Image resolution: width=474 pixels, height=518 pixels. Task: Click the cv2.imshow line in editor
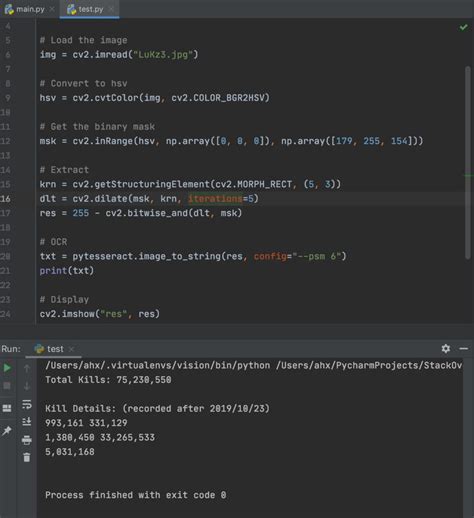click(x=100, y=314)
